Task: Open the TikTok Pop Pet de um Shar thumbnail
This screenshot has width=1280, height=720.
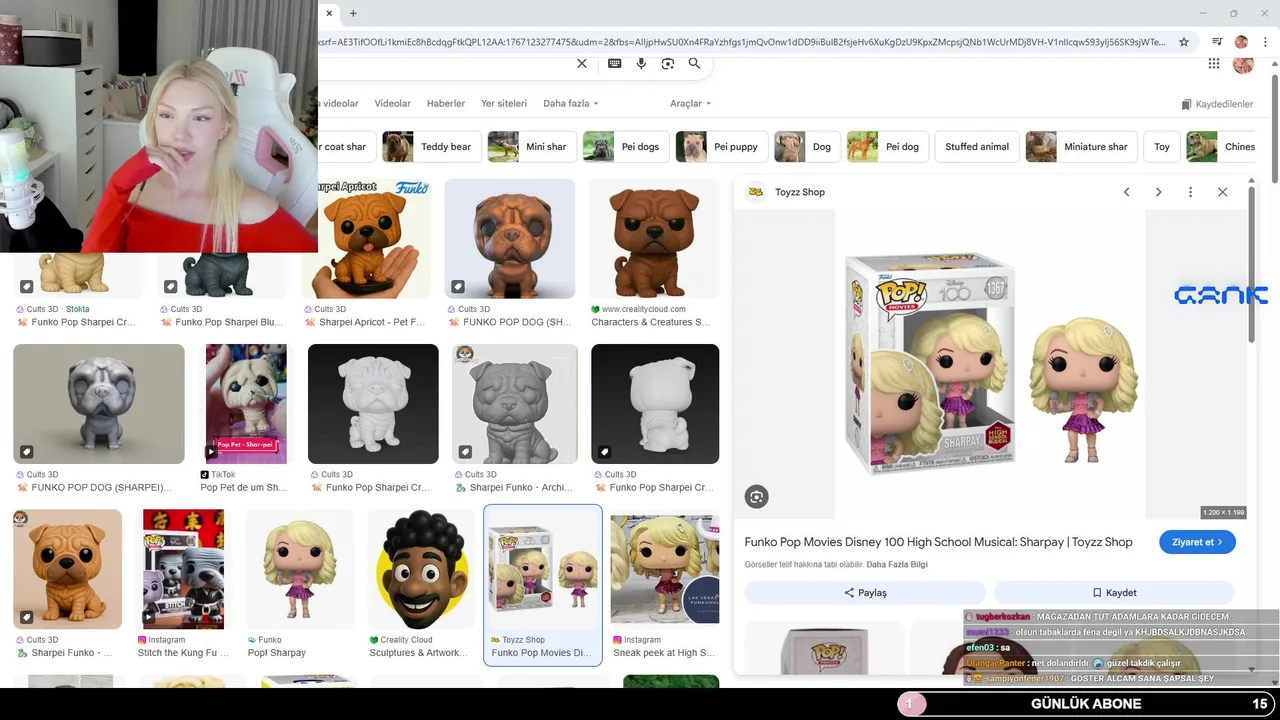Action: (x=246, y=404)
